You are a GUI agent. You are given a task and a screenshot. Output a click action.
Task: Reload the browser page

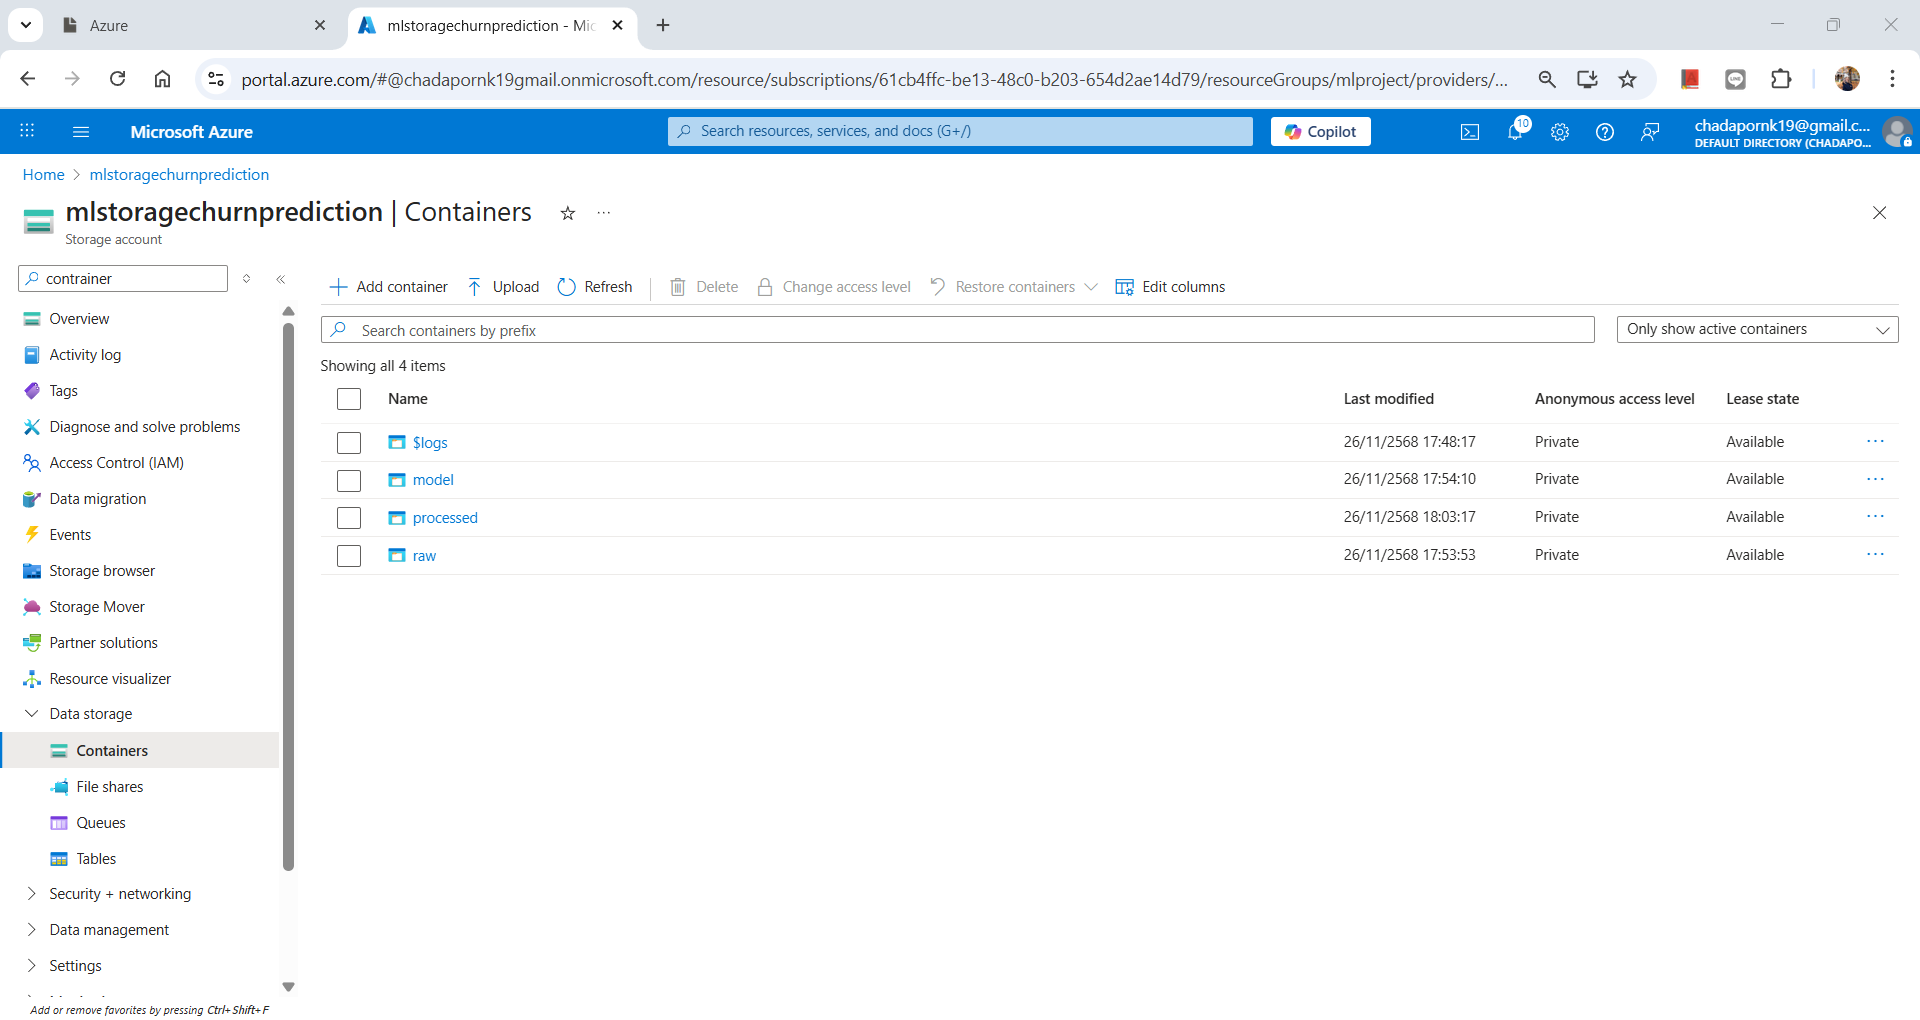pyautogui.click(x=118, y=79)
